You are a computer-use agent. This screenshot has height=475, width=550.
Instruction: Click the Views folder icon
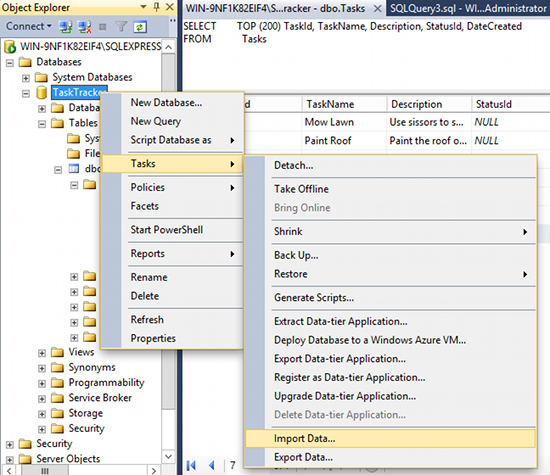pos(58,352)
